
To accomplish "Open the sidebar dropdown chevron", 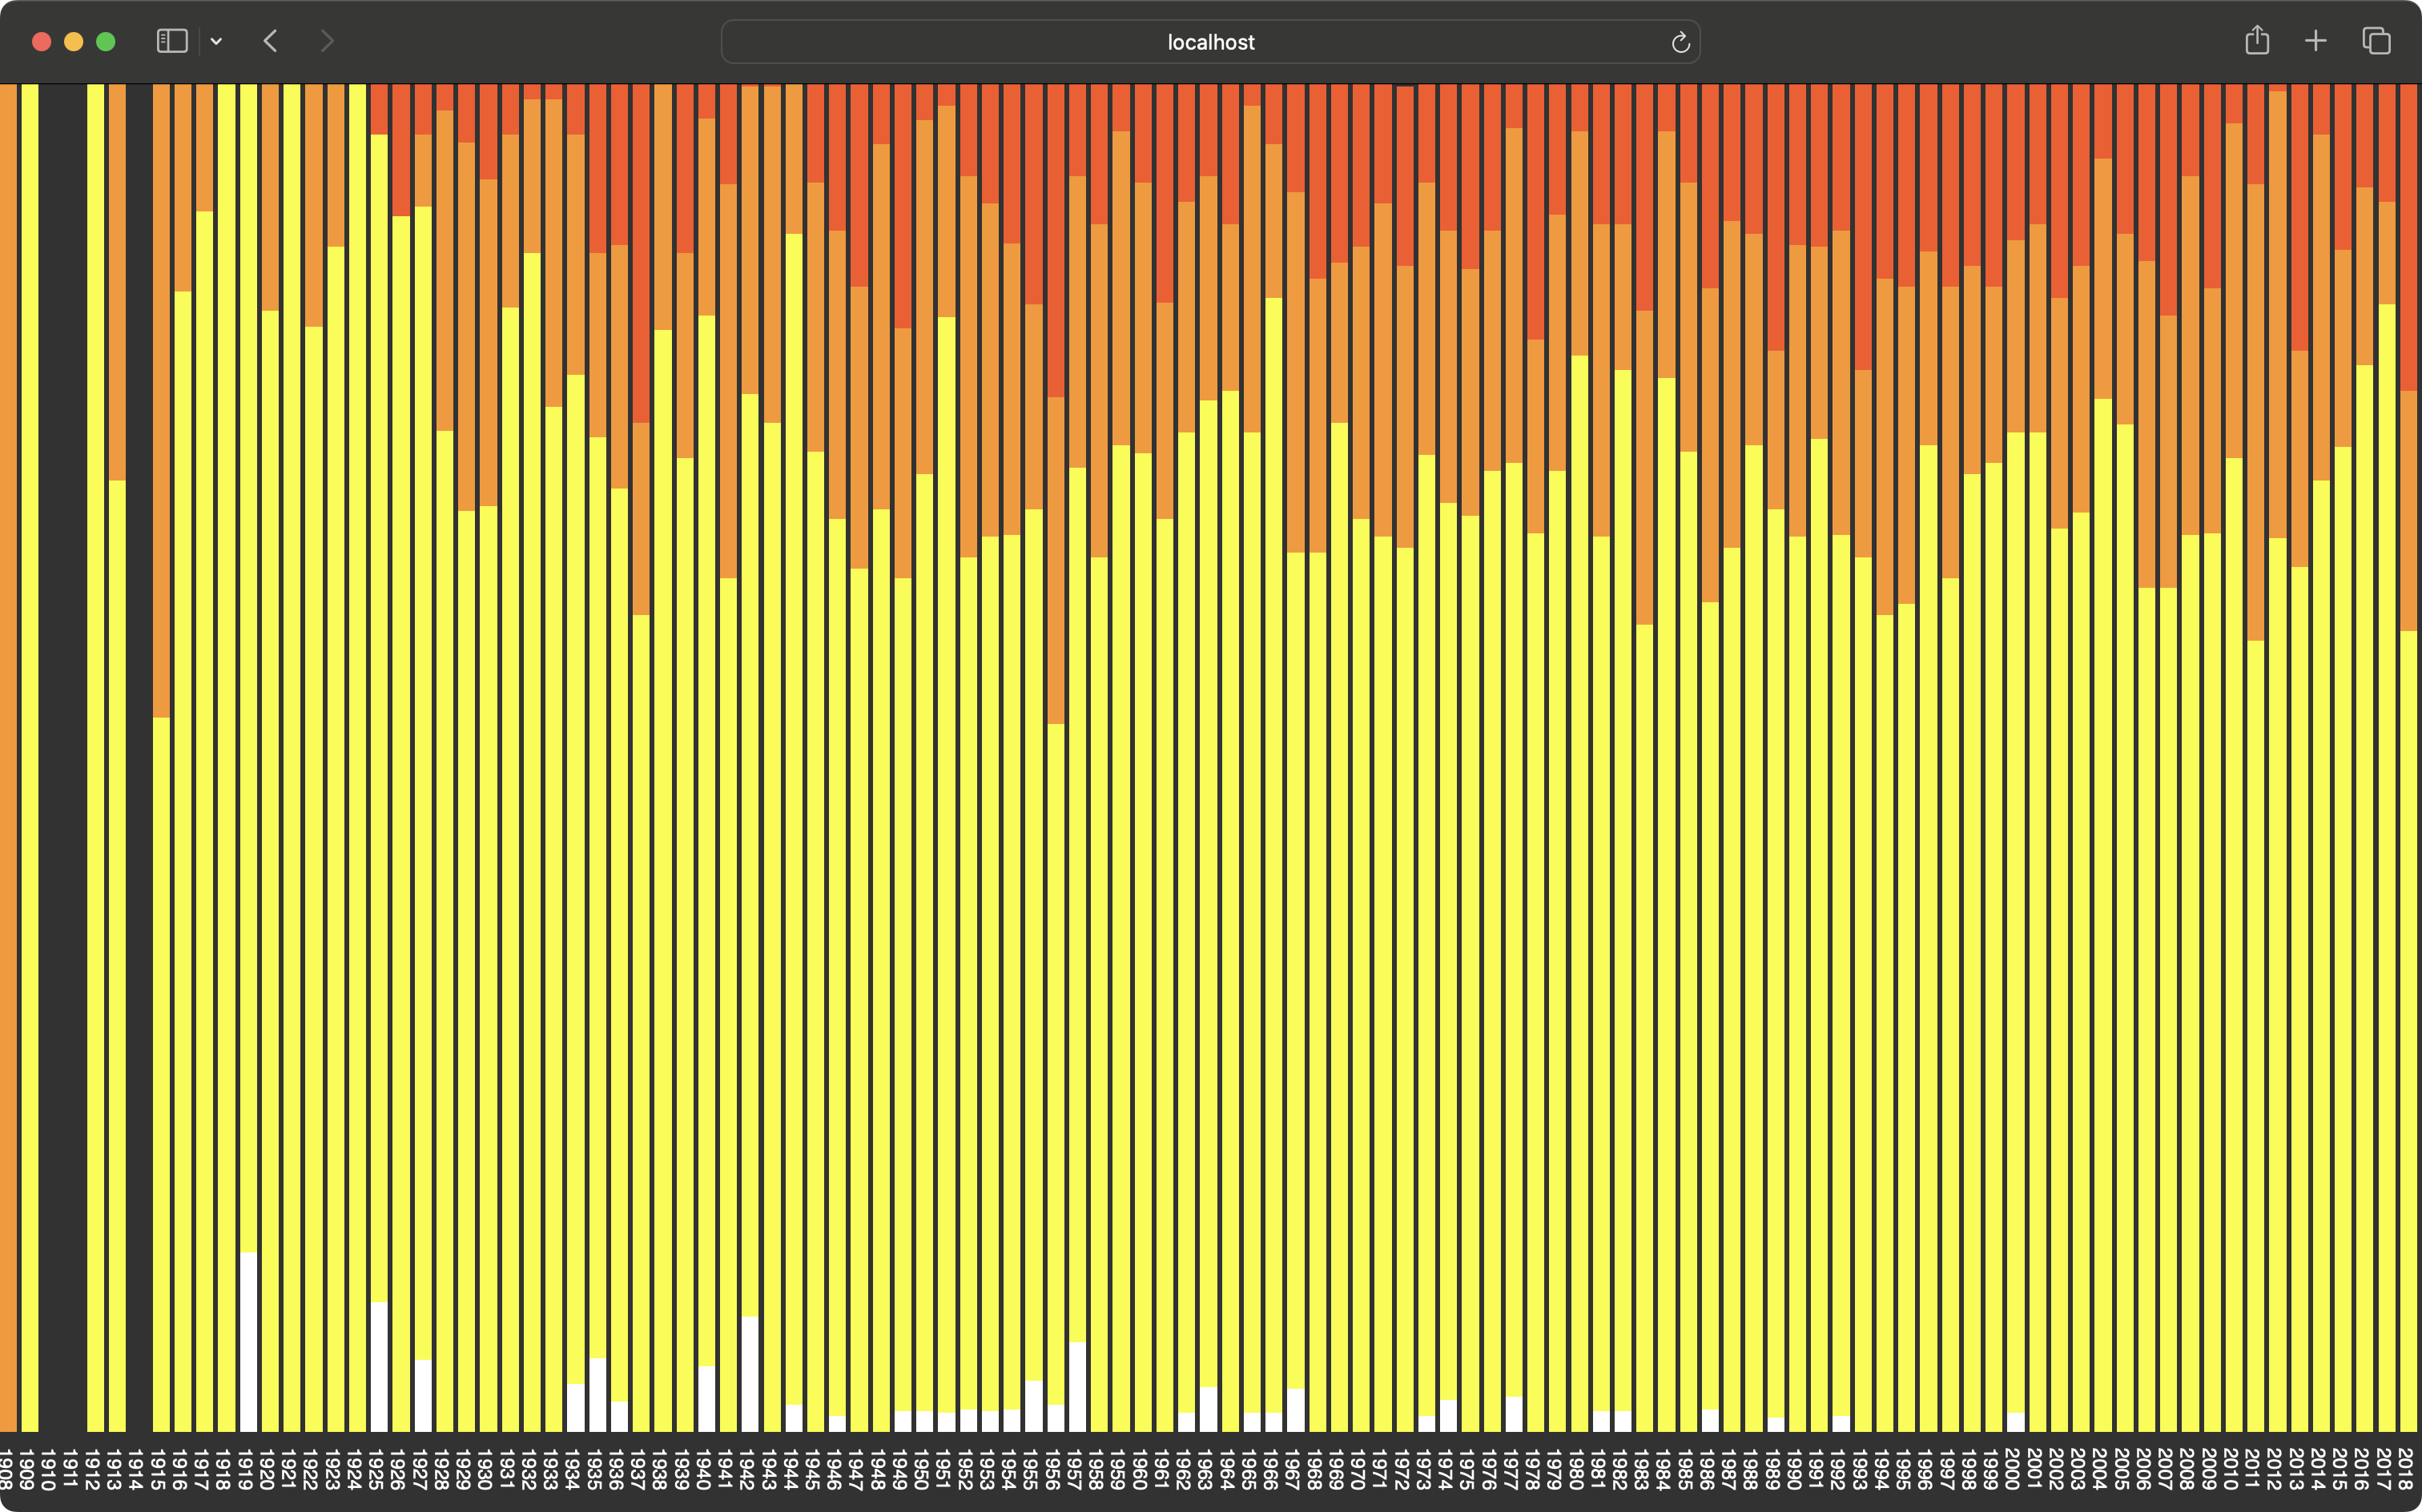I will coord(216,42).
